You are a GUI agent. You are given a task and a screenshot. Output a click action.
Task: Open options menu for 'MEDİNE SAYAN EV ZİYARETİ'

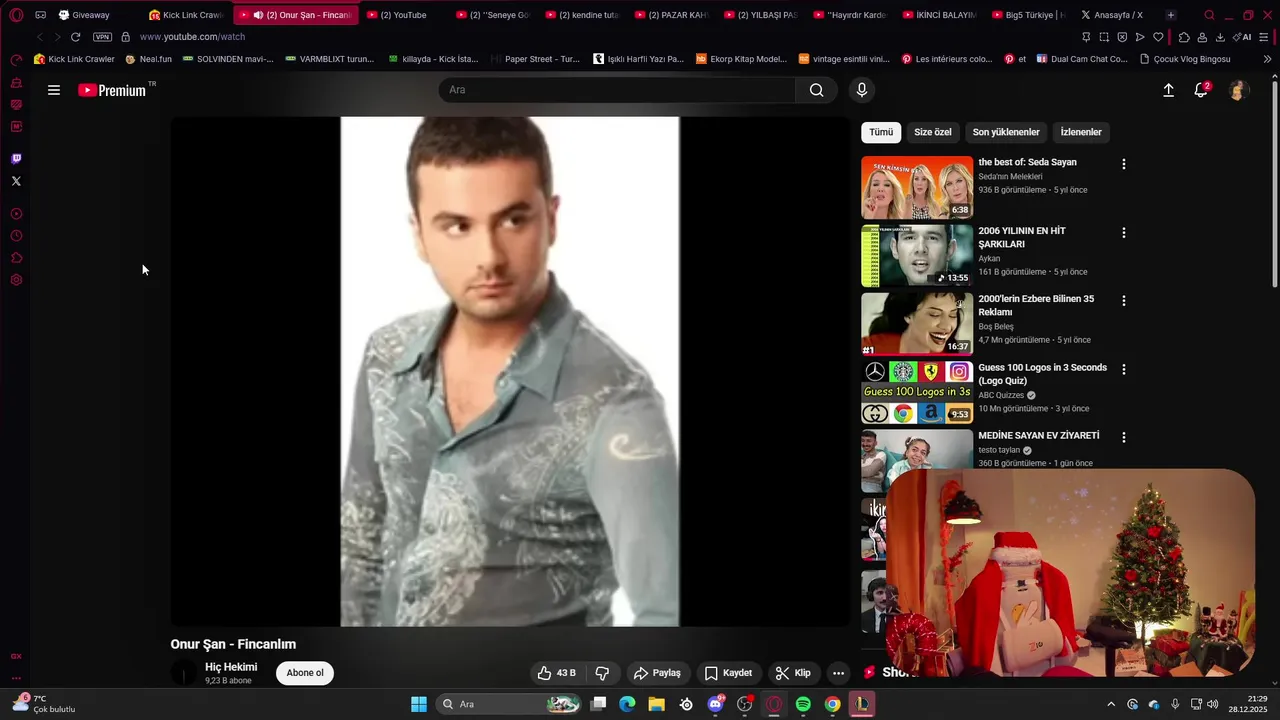click(x=1123, y=437)
